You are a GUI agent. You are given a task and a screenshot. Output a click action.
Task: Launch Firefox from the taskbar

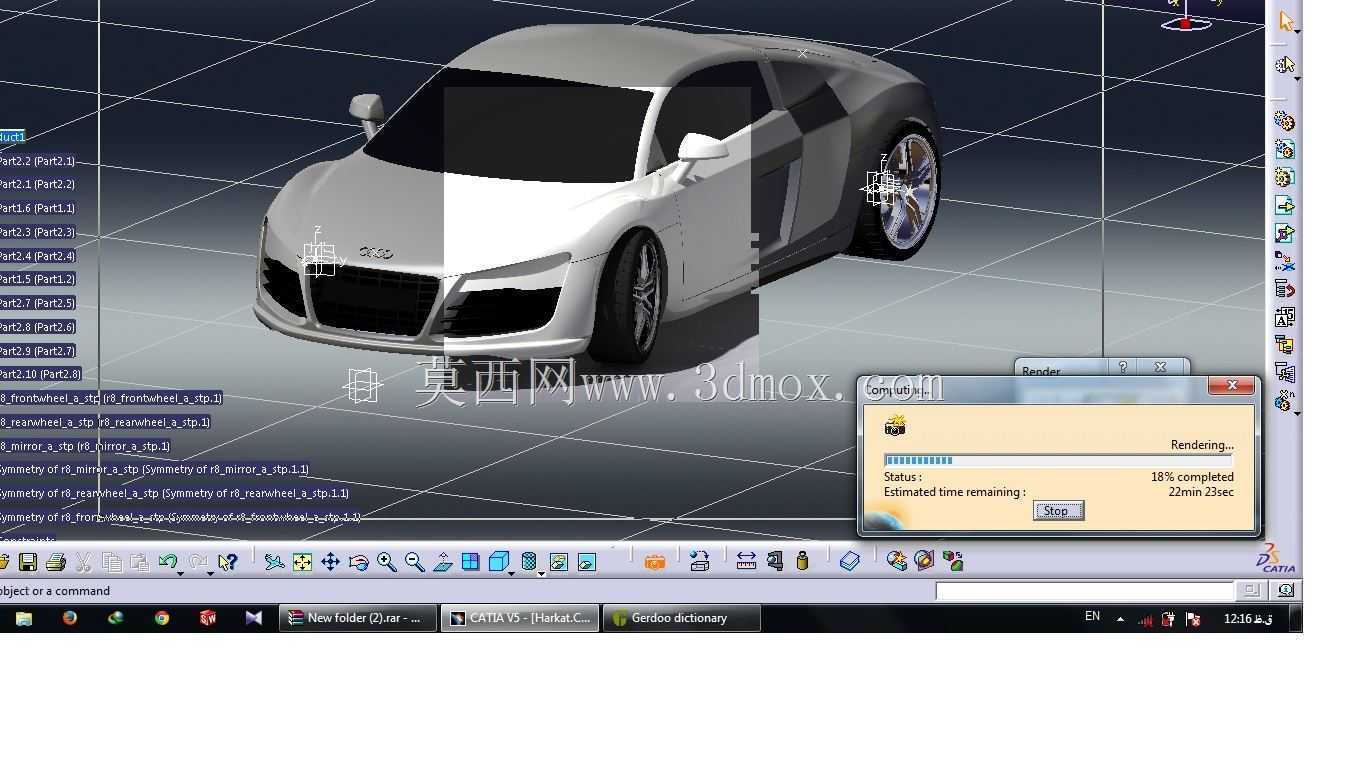[69, 618]
